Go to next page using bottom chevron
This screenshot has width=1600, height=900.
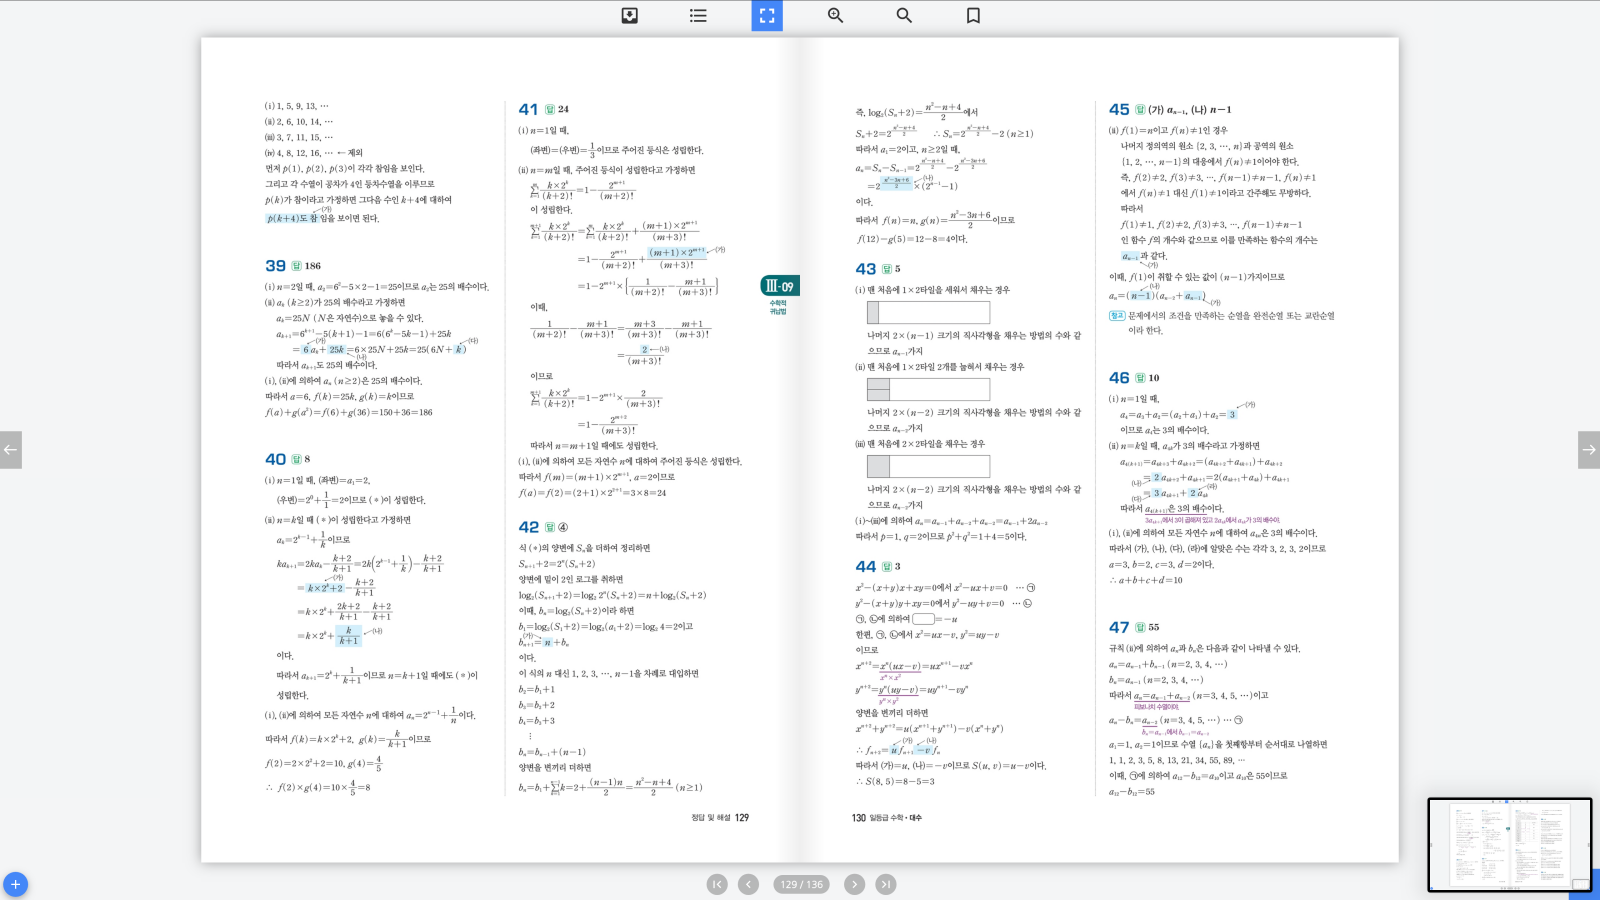coord(854,884)
